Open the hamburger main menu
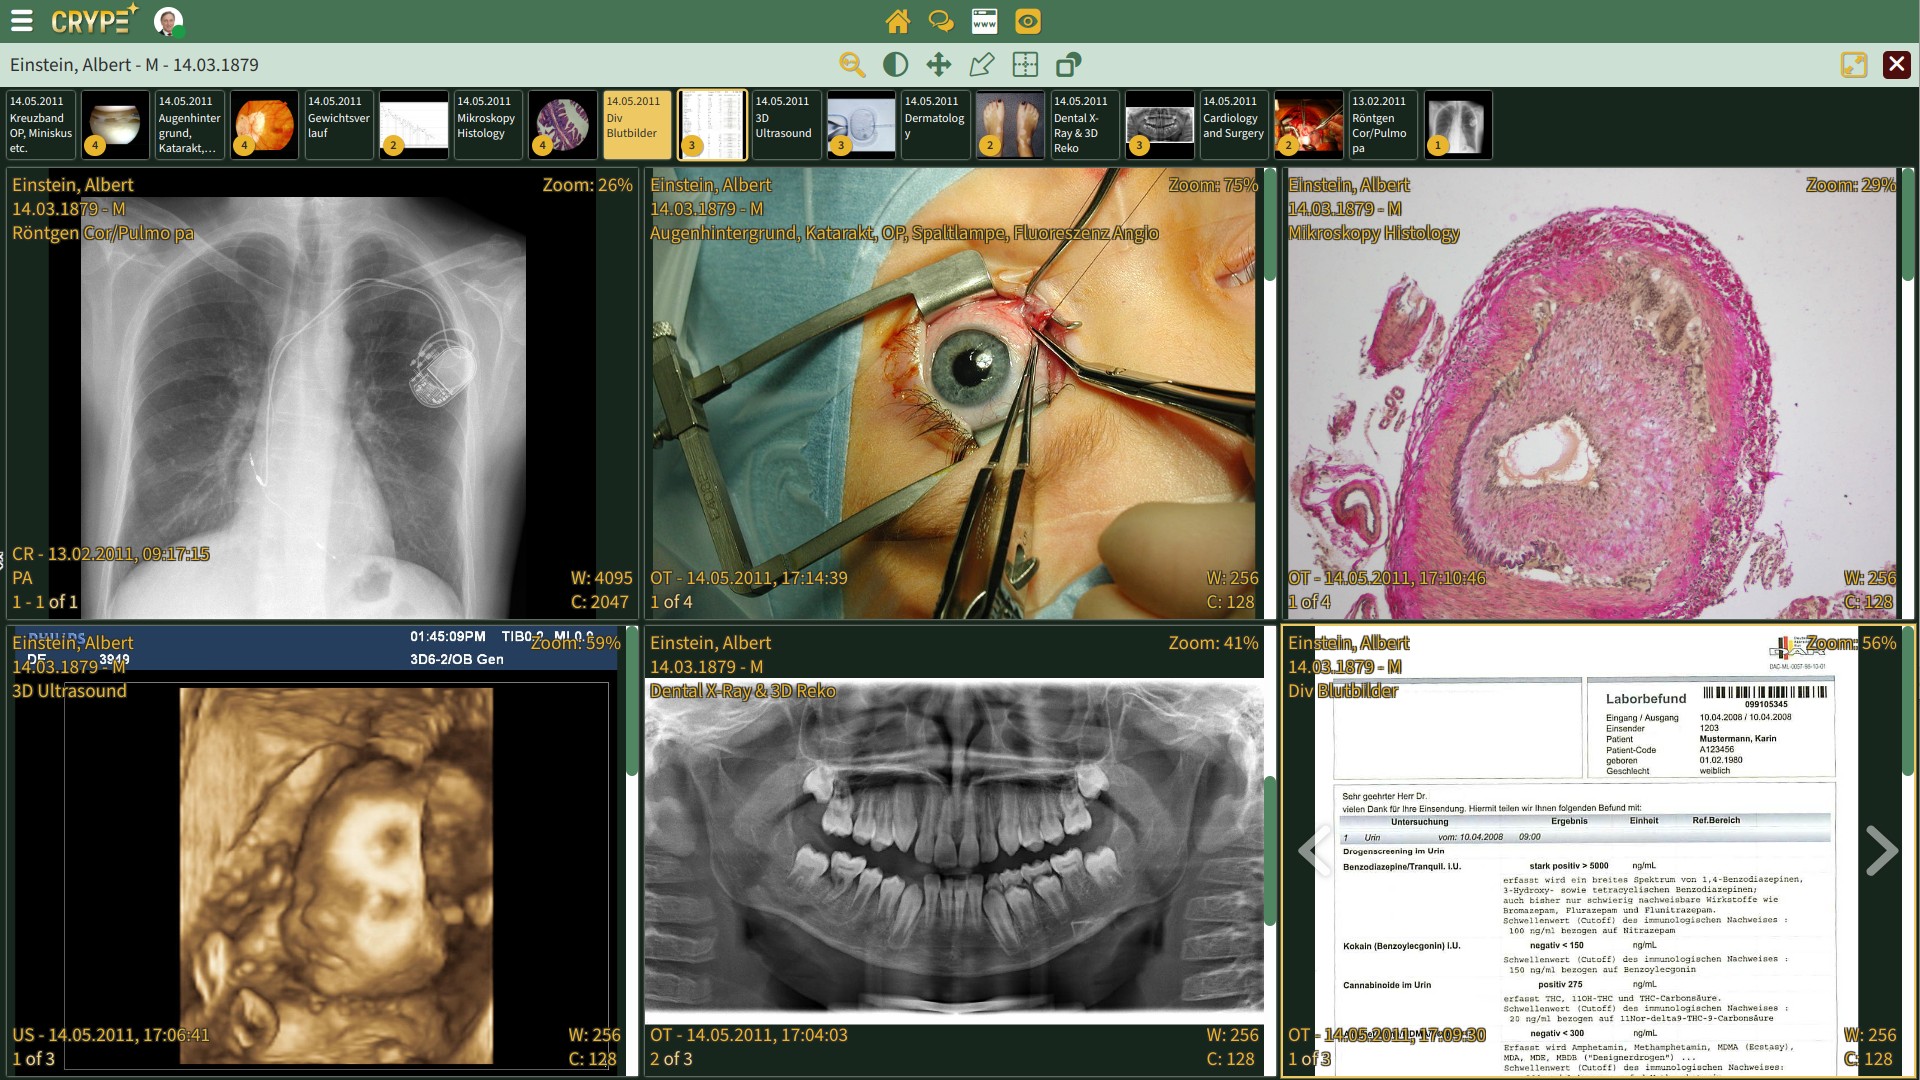 coord(22,21)
